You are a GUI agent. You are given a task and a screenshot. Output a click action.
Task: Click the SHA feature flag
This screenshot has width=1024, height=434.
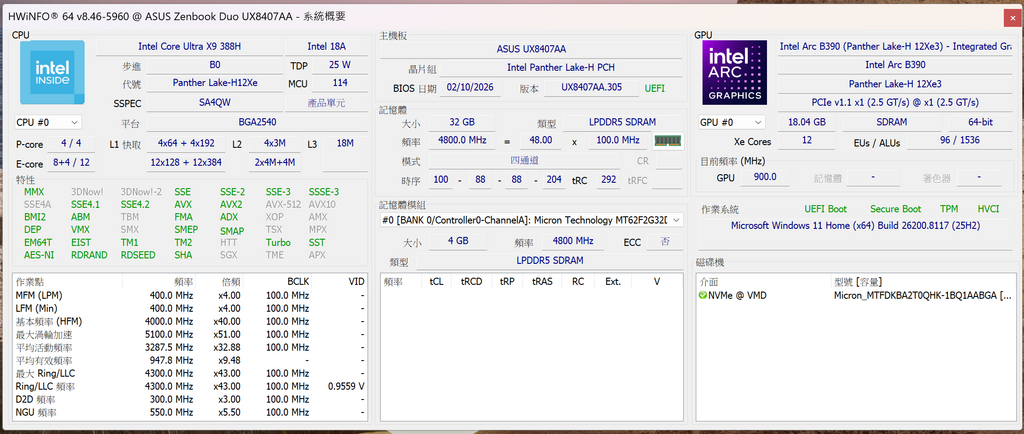click(183, 255)
